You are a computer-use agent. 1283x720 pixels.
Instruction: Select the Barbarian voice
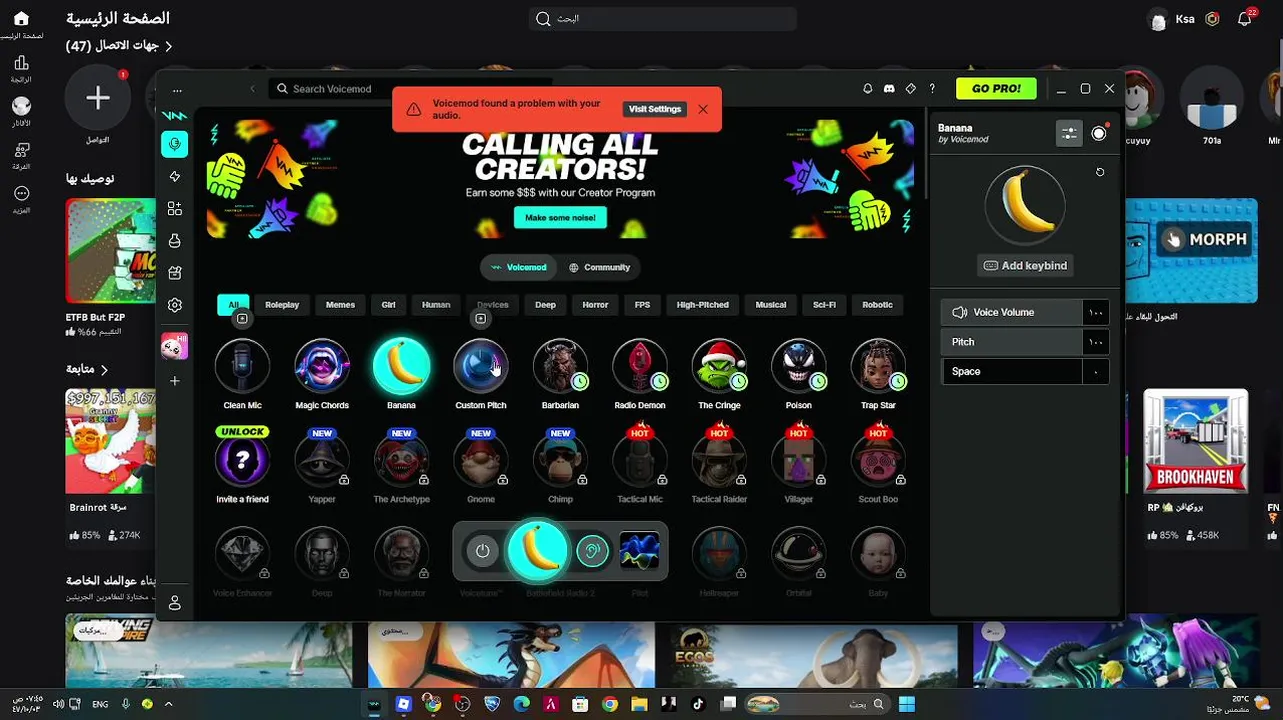click(560, 366)
